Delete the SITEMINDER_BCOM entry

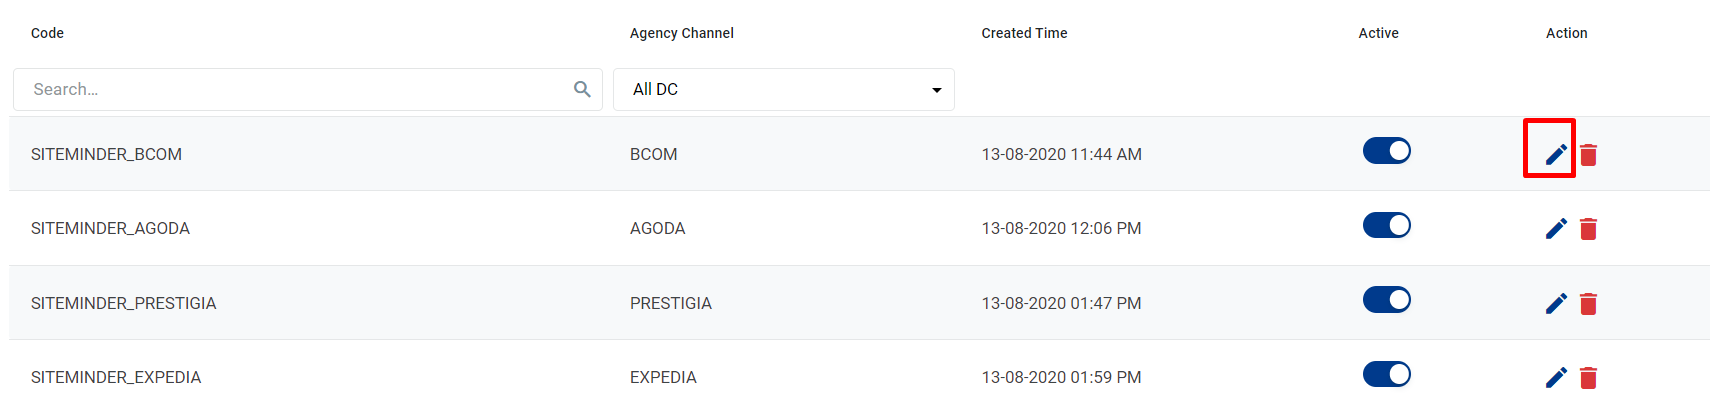(1588, 154)
